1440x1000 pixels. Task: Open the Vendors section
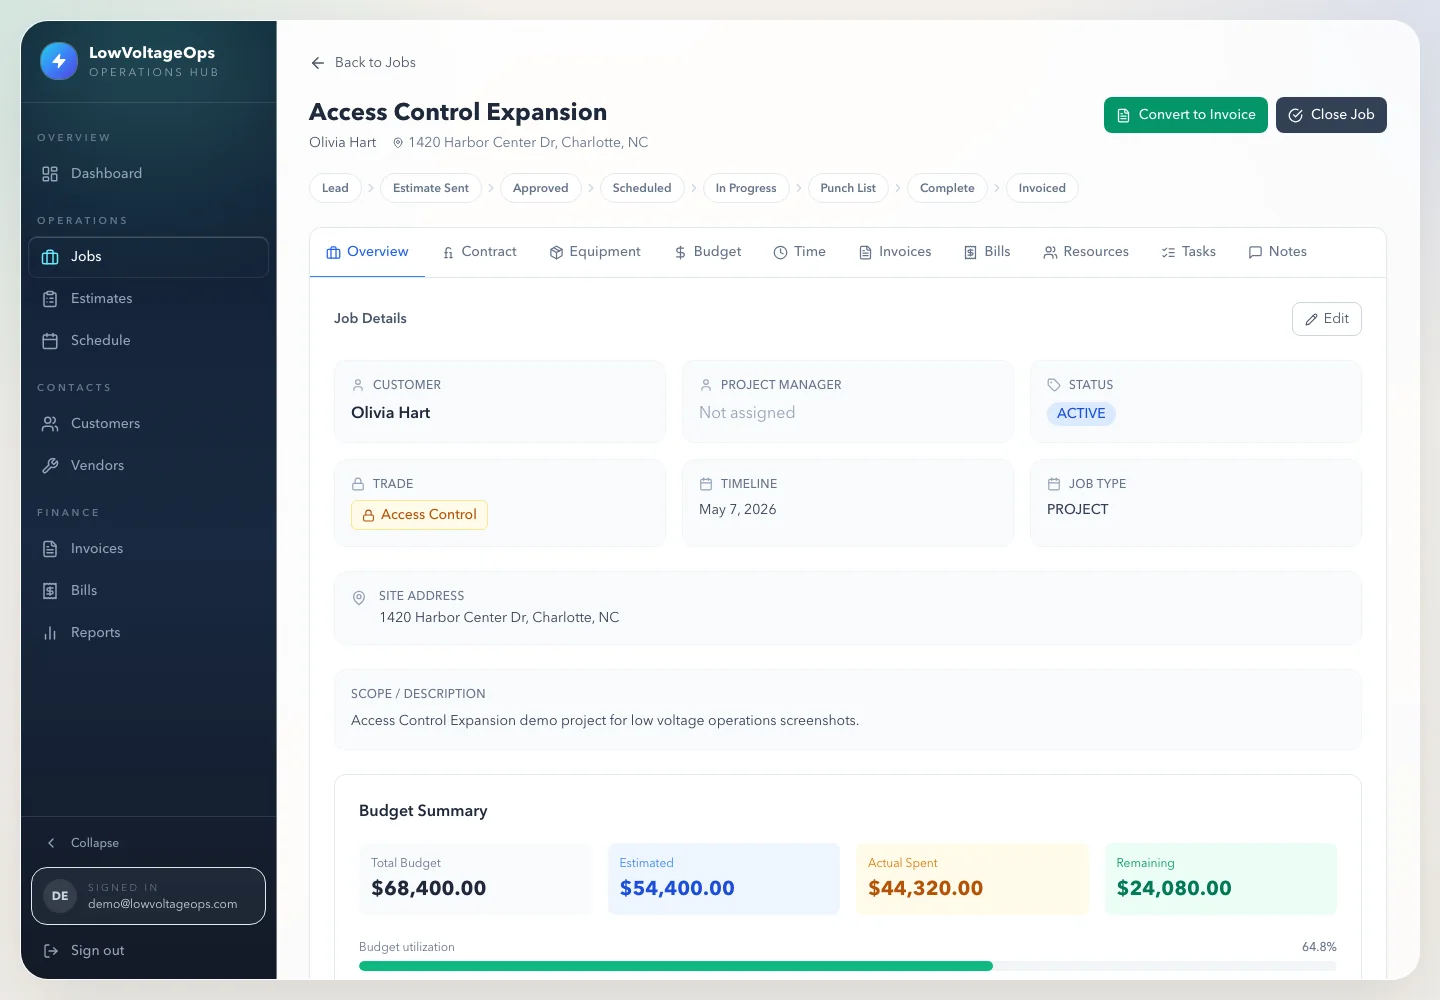[148, 465]
